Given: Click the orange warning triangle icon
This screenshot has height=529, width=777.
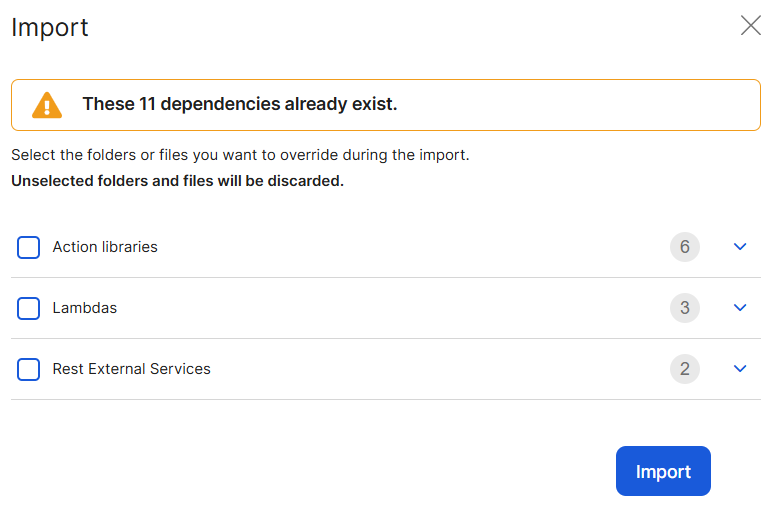Looking at the screenshot, I should pyautogui.click(x=47, y=105).
